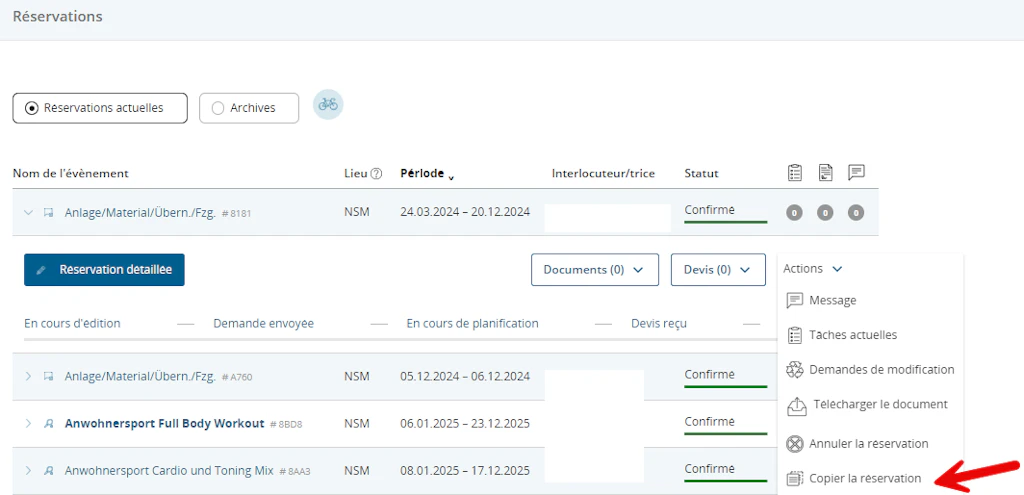
Task: Click the Annuler la réservation cancel icon
Action: 795,444
